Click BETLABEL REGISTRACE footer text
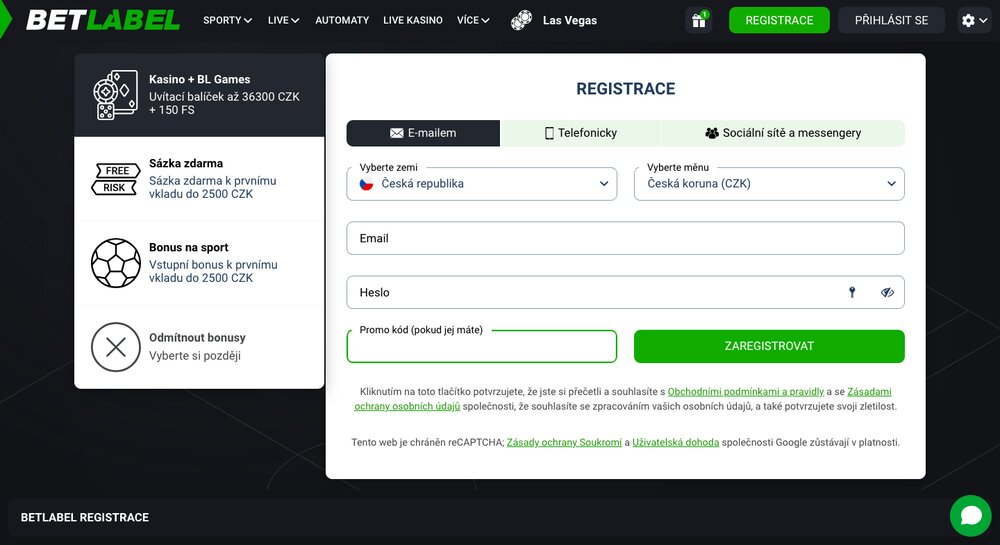Image resolution: width=1000 pixels, height=545 pixels. click(85, 518)
